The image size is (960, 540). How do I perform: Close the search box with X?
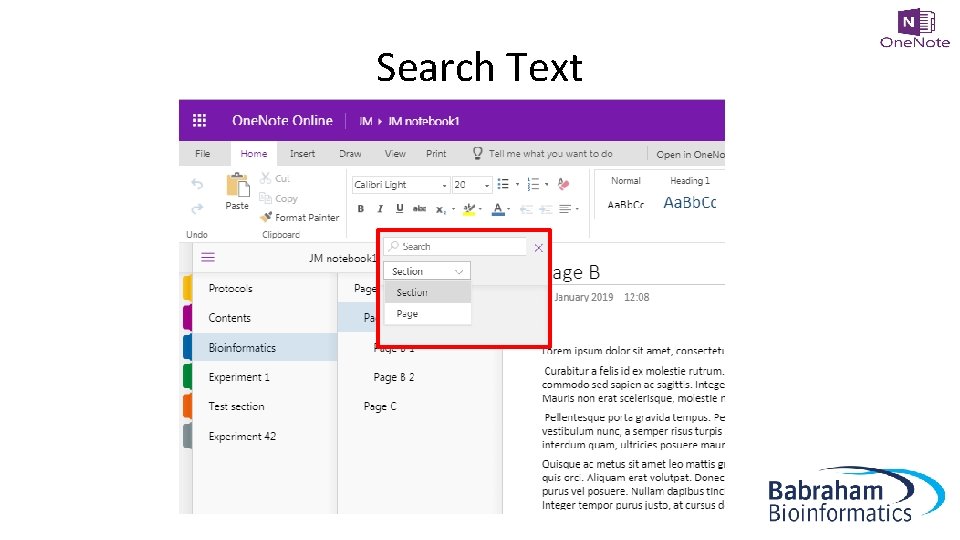click(x=538, y=248)
